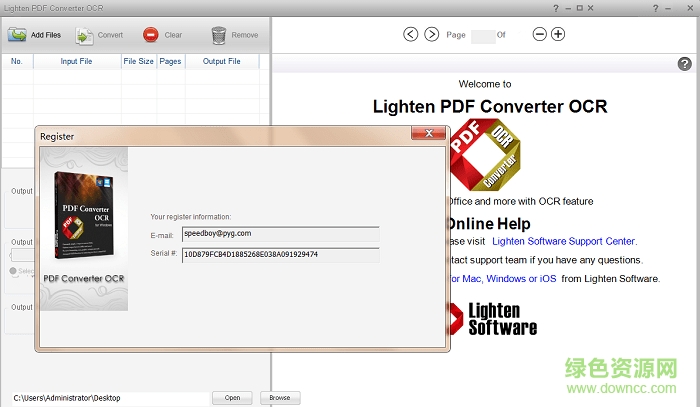The image size is (700, 407).
Task: Click the Lighten Software logo
Action: coord(492,319)
